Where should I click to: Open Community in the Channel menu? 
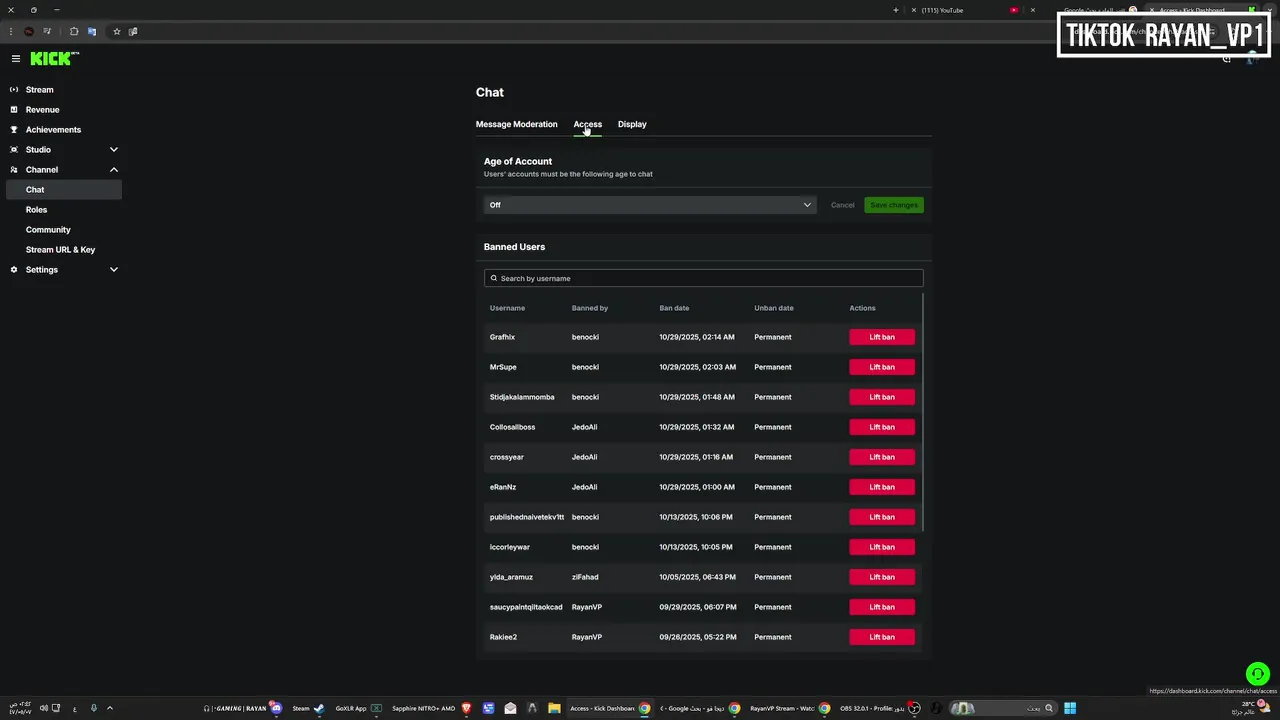(48, 230)
